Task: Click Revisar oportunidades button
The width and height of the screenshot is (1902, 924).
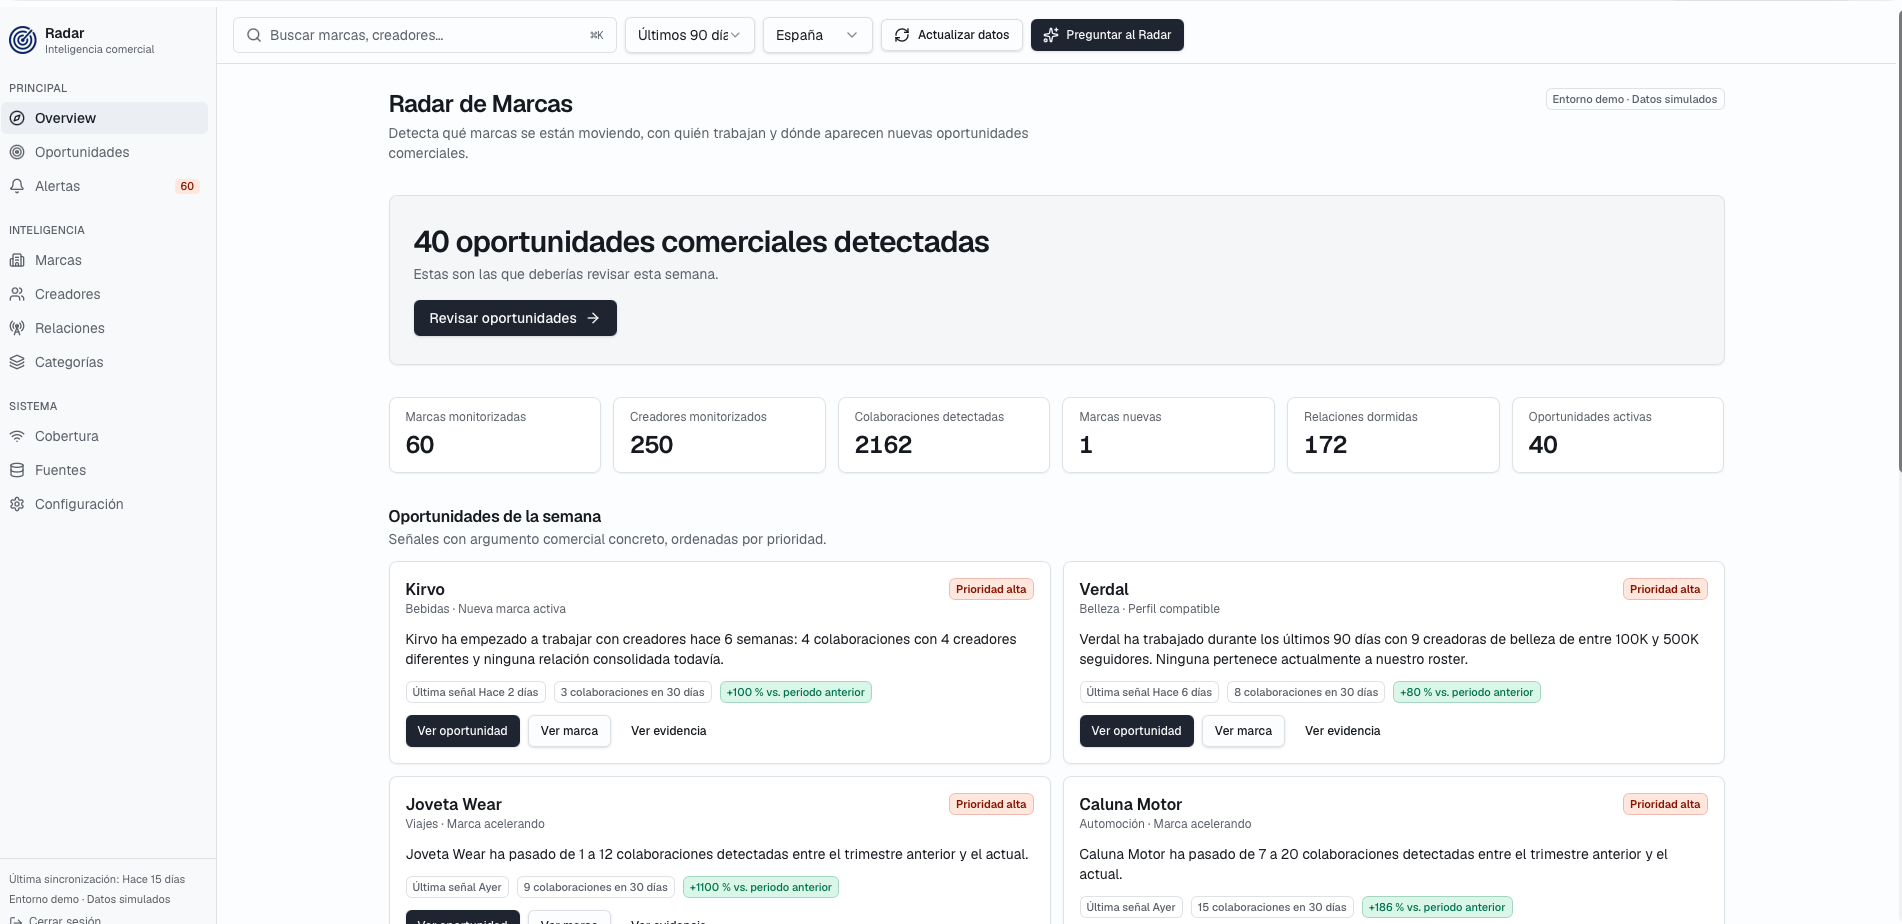Action: [x=515, y=318]
